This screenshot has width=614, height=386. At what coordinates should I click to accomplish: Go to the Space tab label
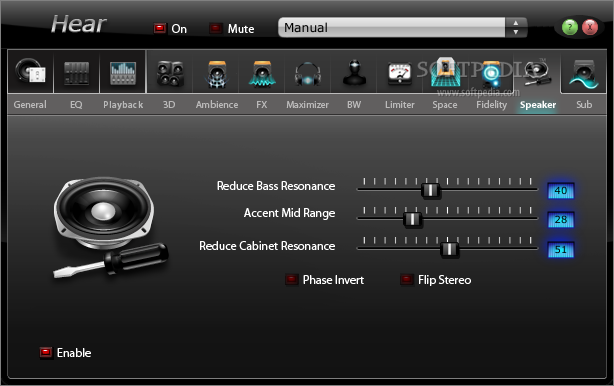(445, 105)
